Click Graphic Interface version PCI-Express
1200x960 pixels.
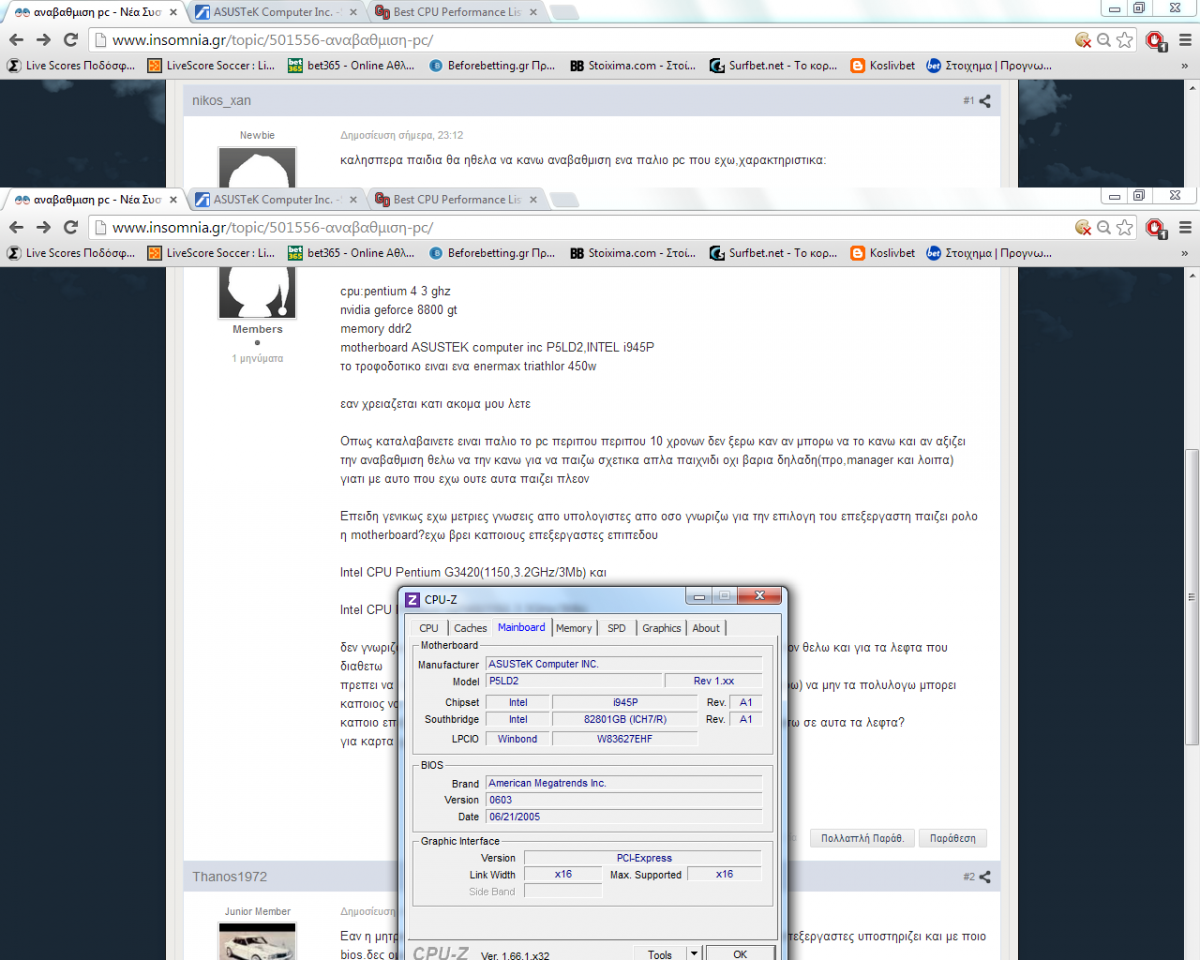[x=643, y=858]
